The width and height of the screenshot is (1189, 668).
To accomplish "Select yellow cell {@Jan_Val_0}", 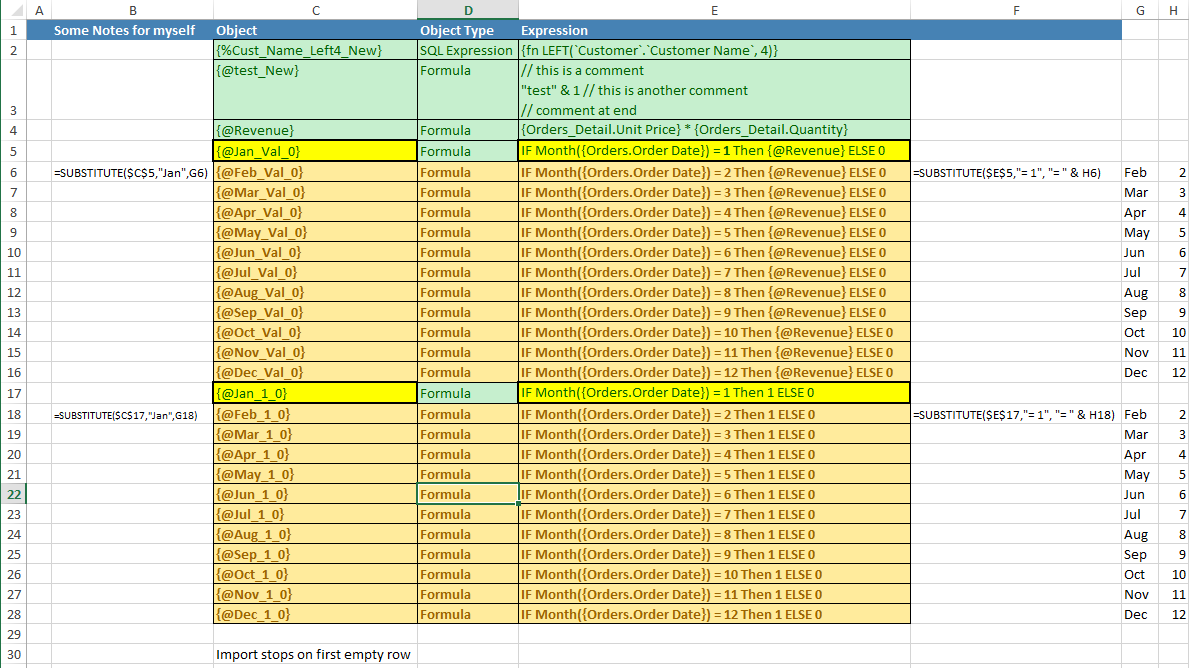I will tap(315, 151).
